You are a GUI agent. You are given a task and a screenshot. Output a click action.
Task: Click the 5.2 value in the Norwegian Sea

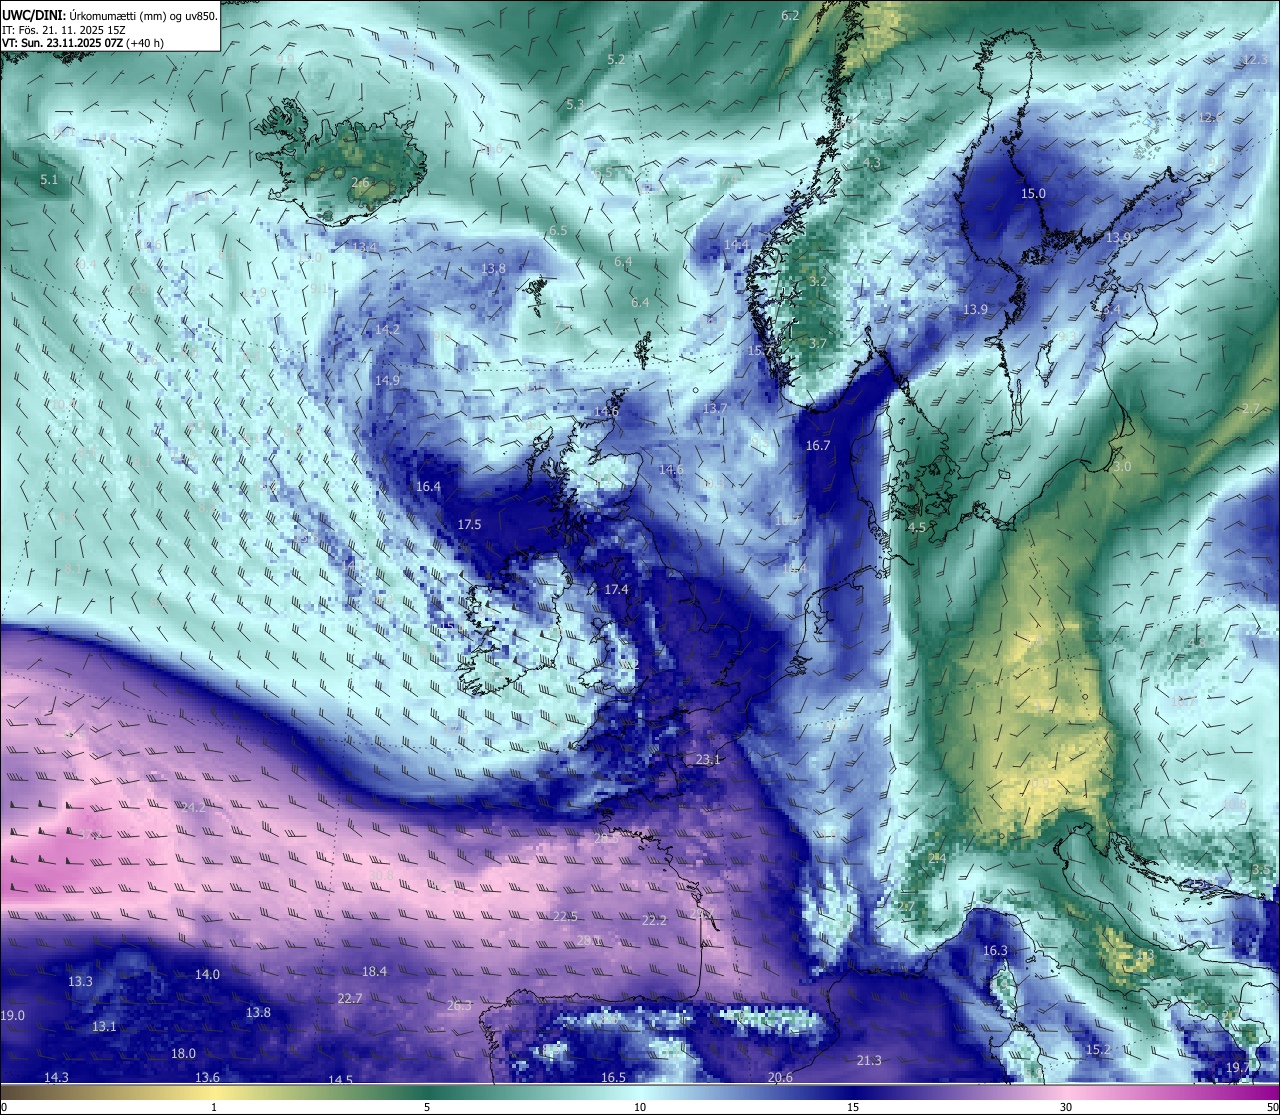(616, 60)
